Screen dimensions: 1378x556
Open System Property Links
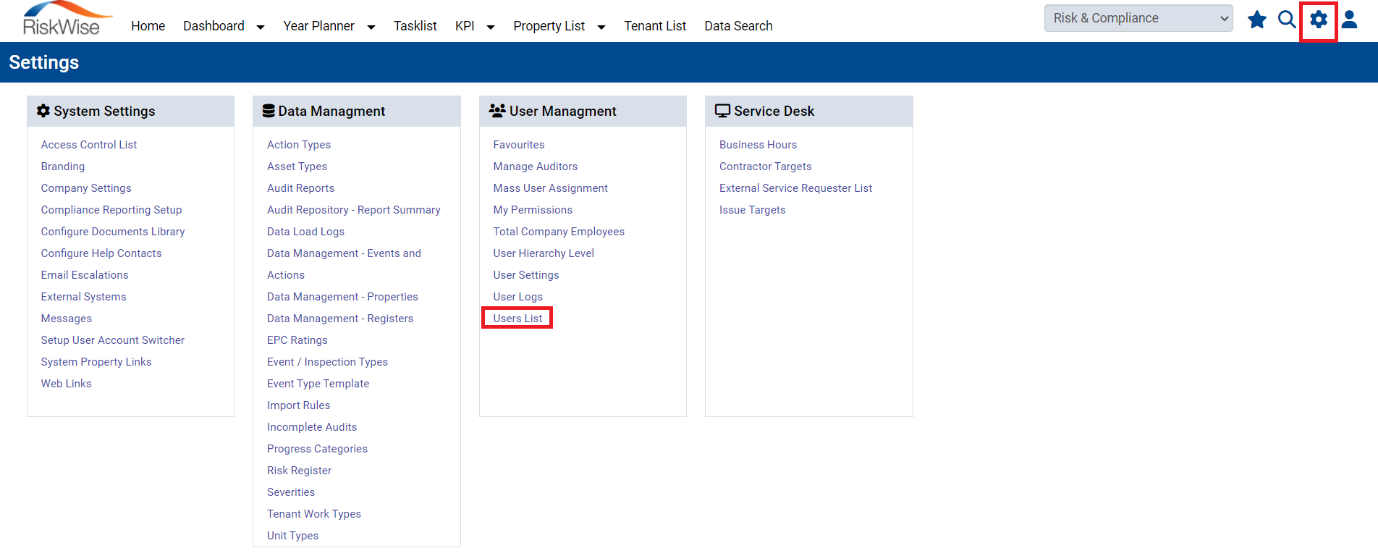tap(96, 362)
